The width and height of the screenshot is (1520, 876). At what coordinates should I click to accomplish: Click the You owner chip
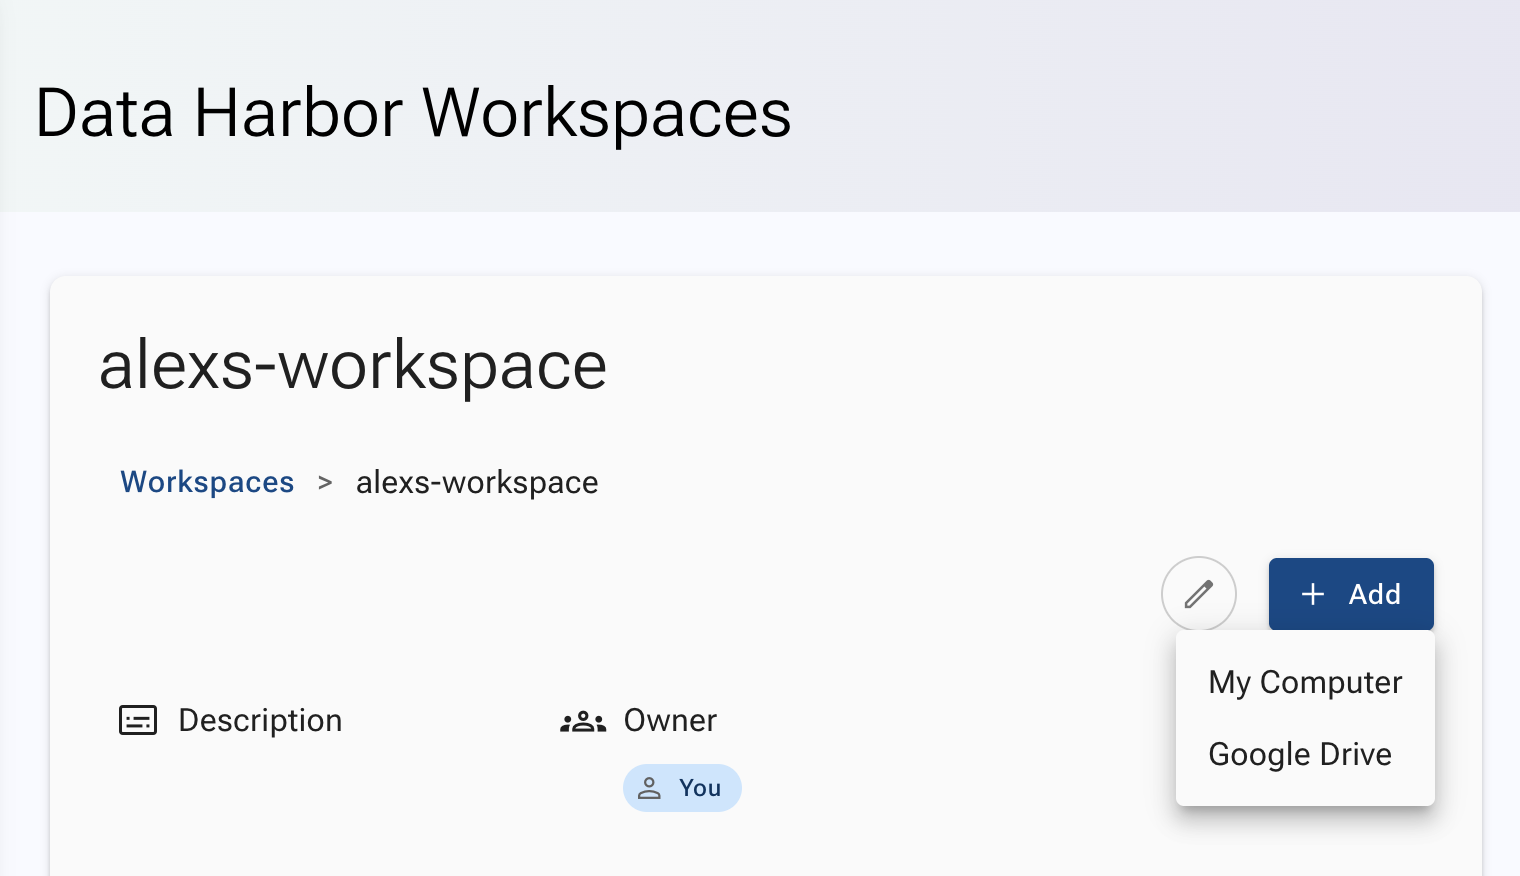pyautogui.click(x=682, y=788)
